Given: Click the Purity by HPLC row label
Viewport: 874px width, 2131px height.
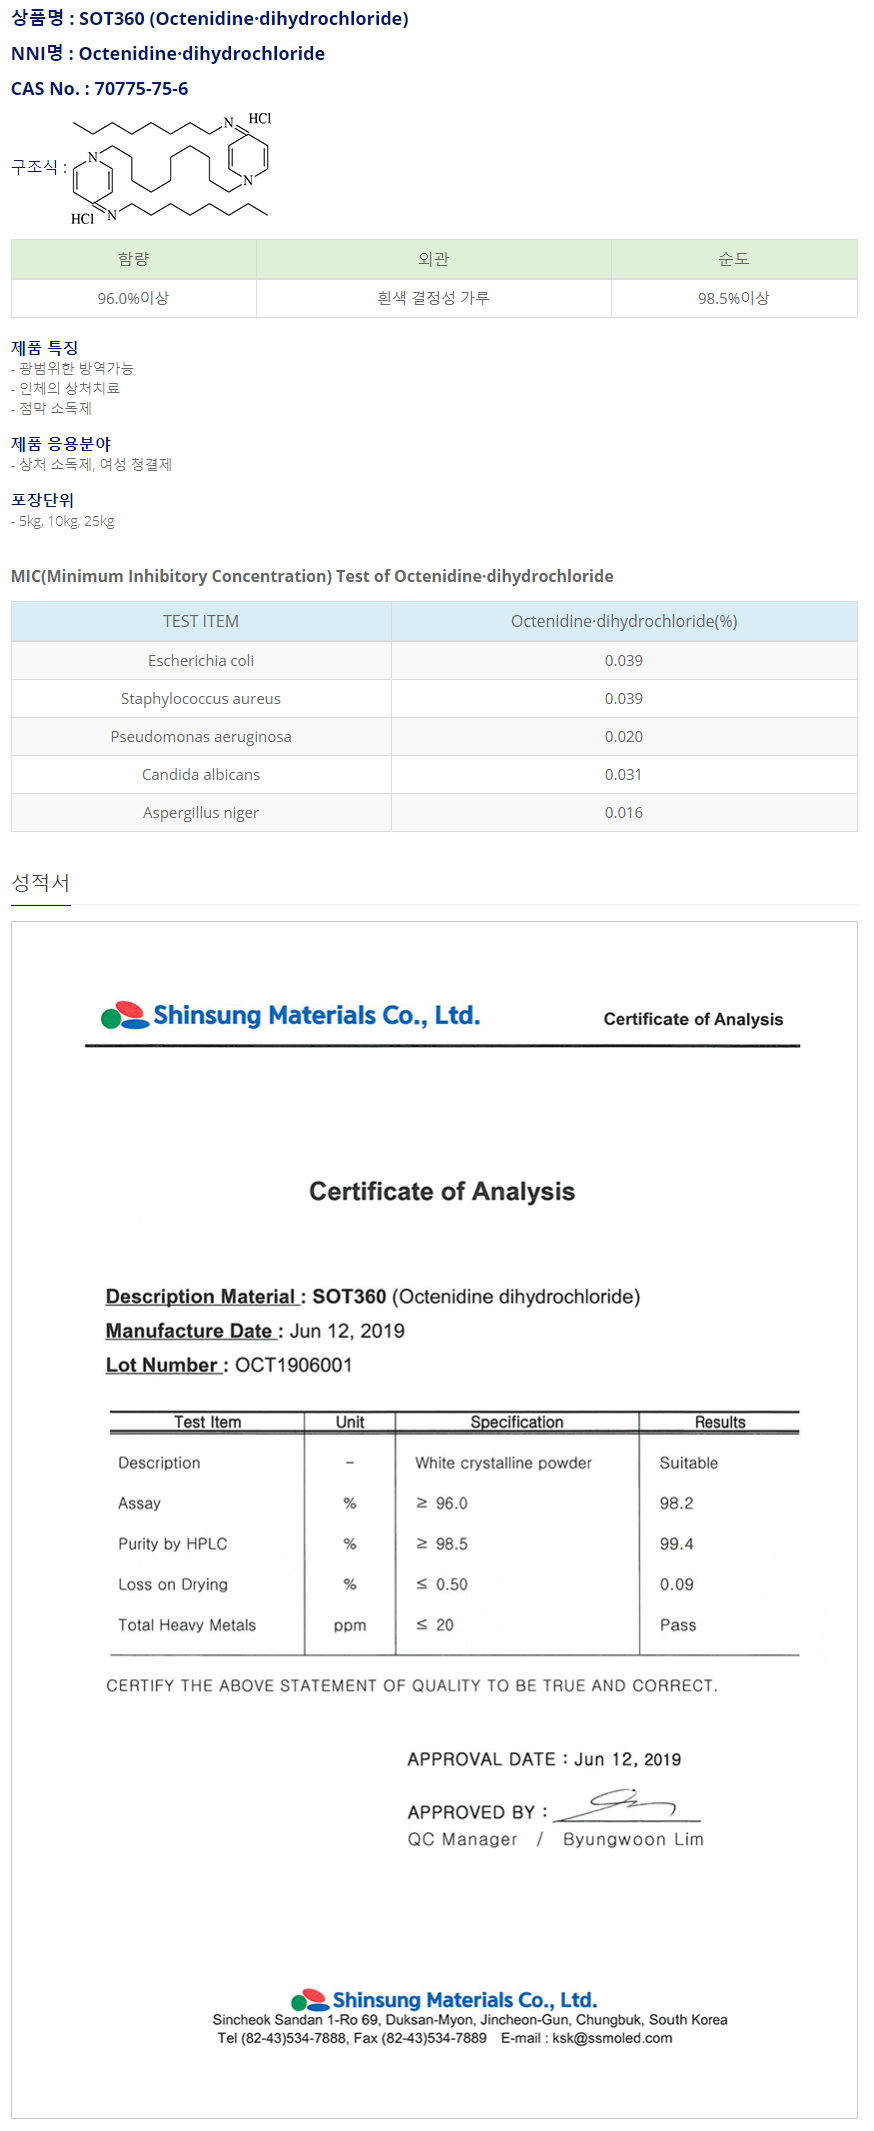Looking at the screenshot, I should coord(173,1544).
